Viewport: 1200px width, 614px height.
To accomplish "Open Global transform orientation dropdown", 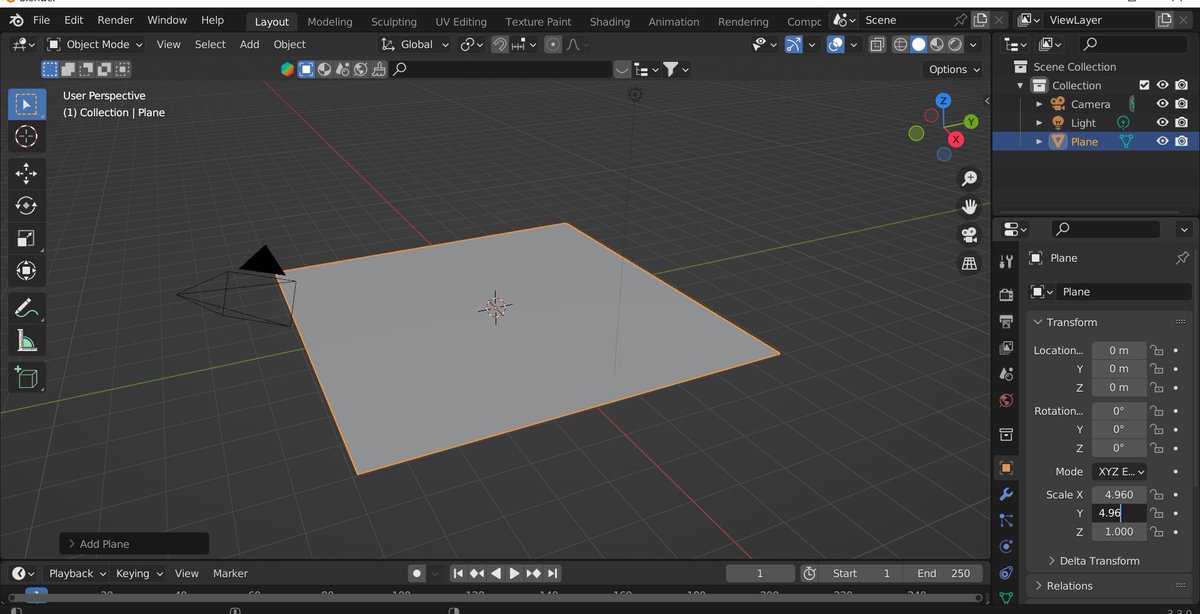I will 416,44.
